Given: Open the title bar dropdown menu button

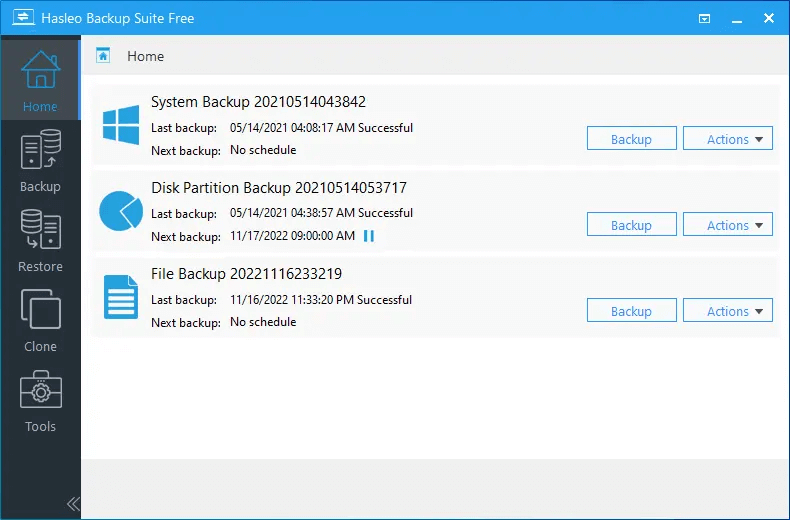Looking at the screenshot, I should click(705, 18).
